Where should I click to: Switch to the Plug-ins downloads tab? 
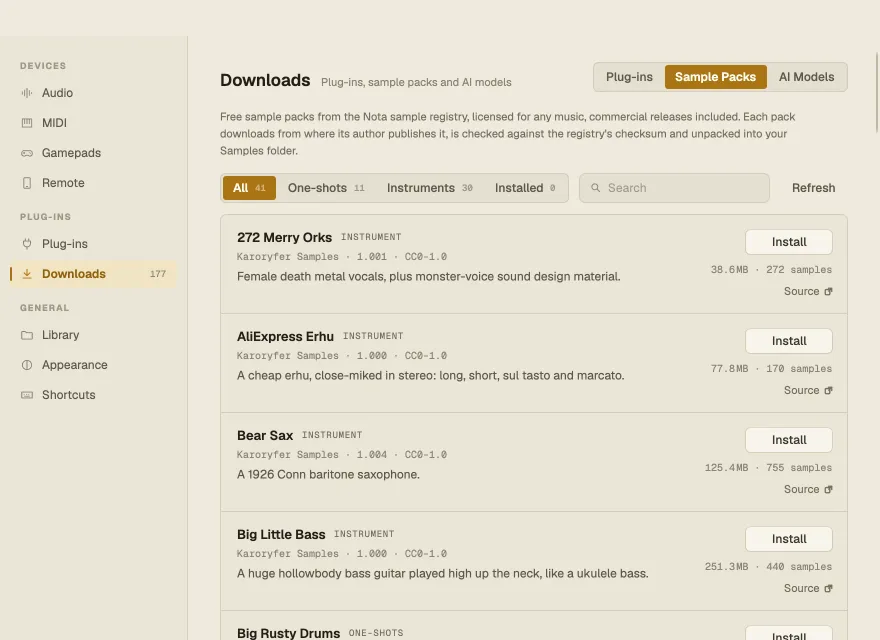629,77
